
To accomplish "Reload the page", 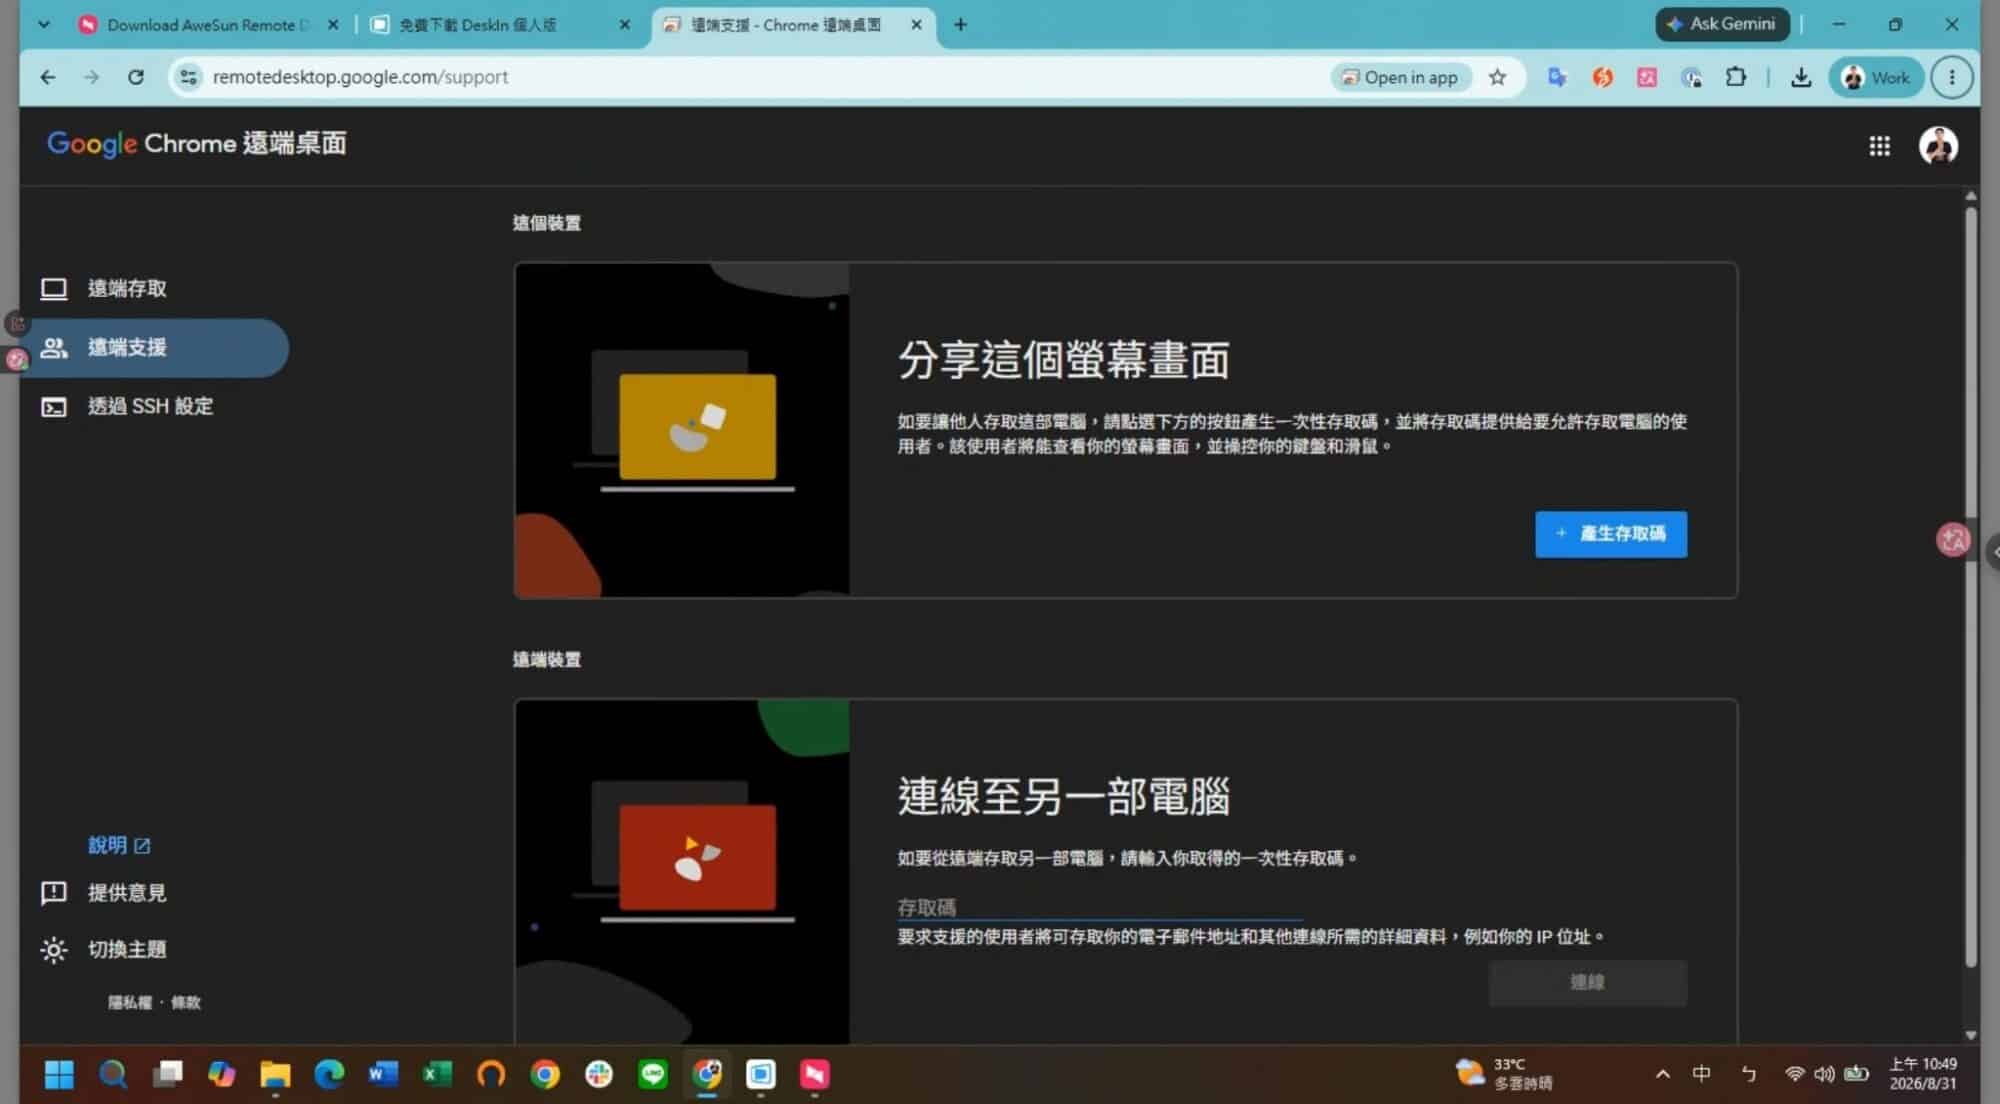I will pyautogui.click(x=136, y=77).
